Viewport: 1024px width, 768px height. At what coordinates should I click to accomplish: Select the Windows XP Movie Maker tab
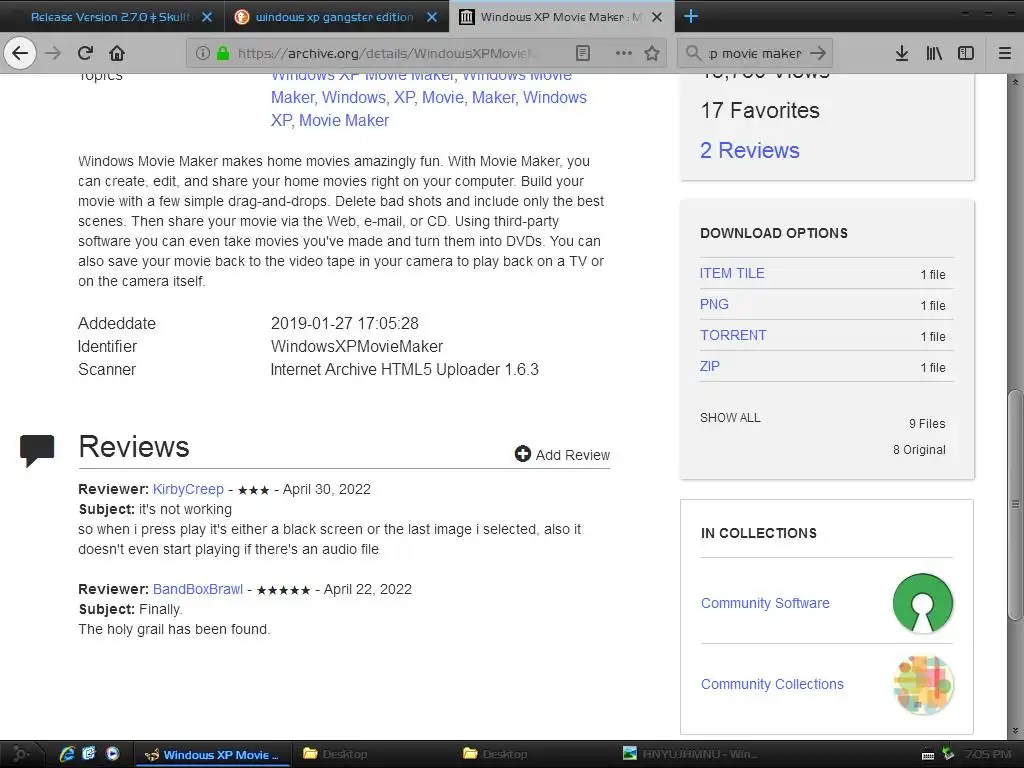[560, 17]
